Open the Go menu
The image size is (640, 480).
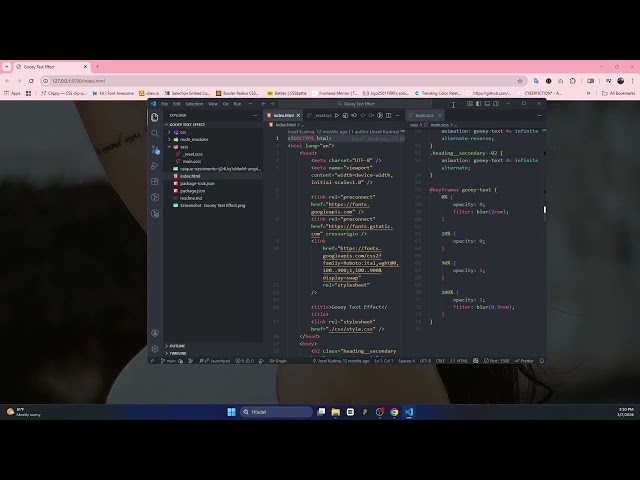pos(226,104)
